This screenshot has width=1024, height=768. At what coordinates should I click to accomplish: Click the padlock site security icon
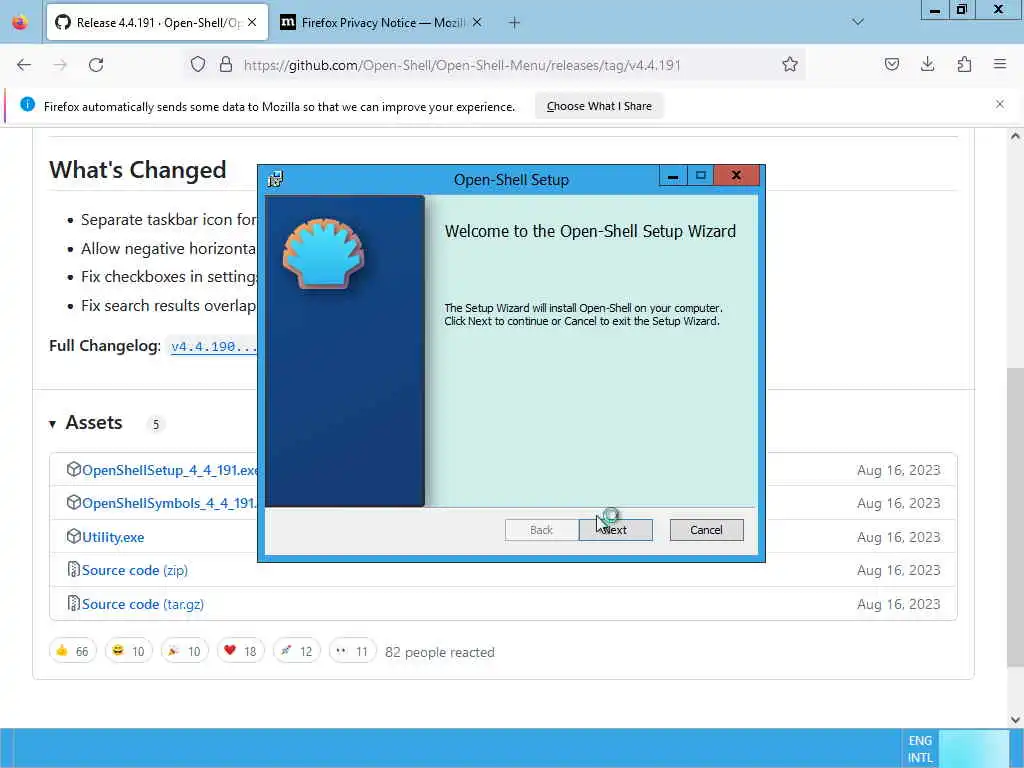[225, 64]
